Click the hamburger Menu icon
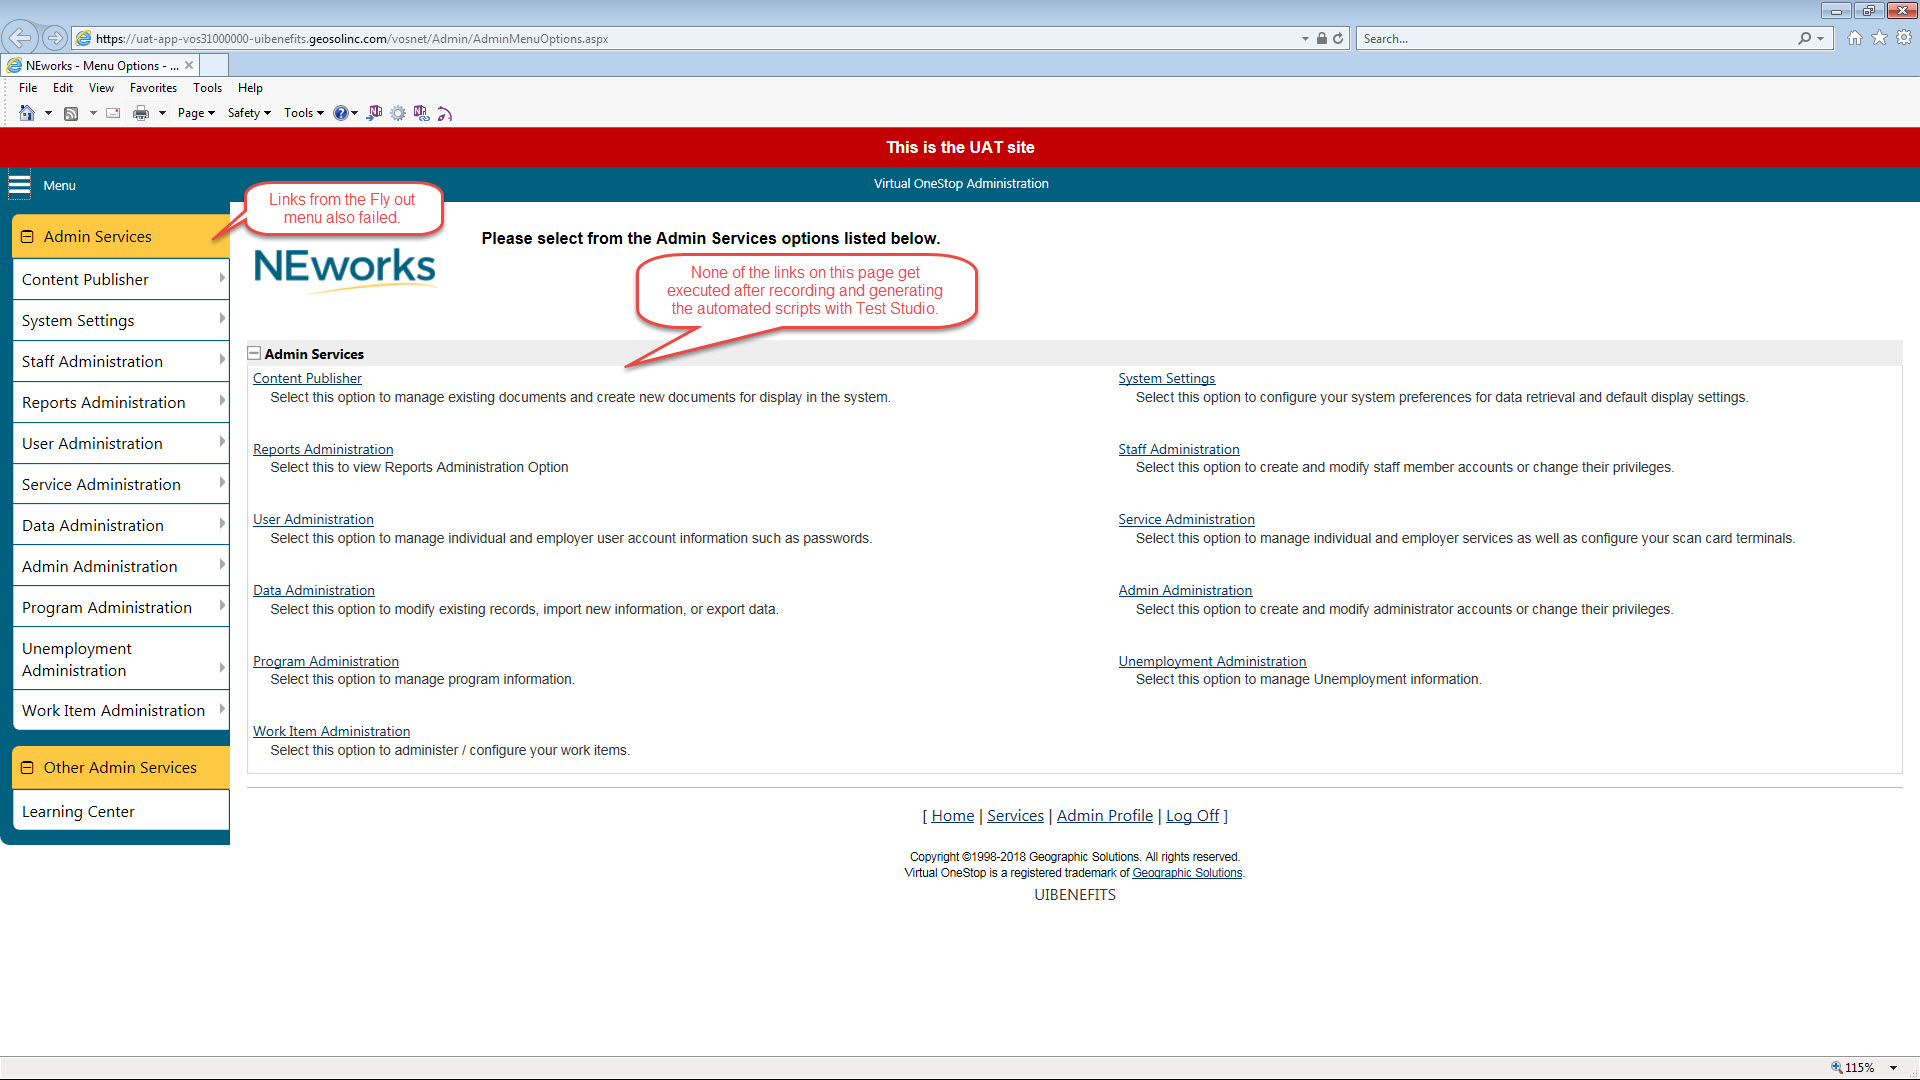Screen dimensions: 1920x1080 pyautogui.click(x=19, y=185)
